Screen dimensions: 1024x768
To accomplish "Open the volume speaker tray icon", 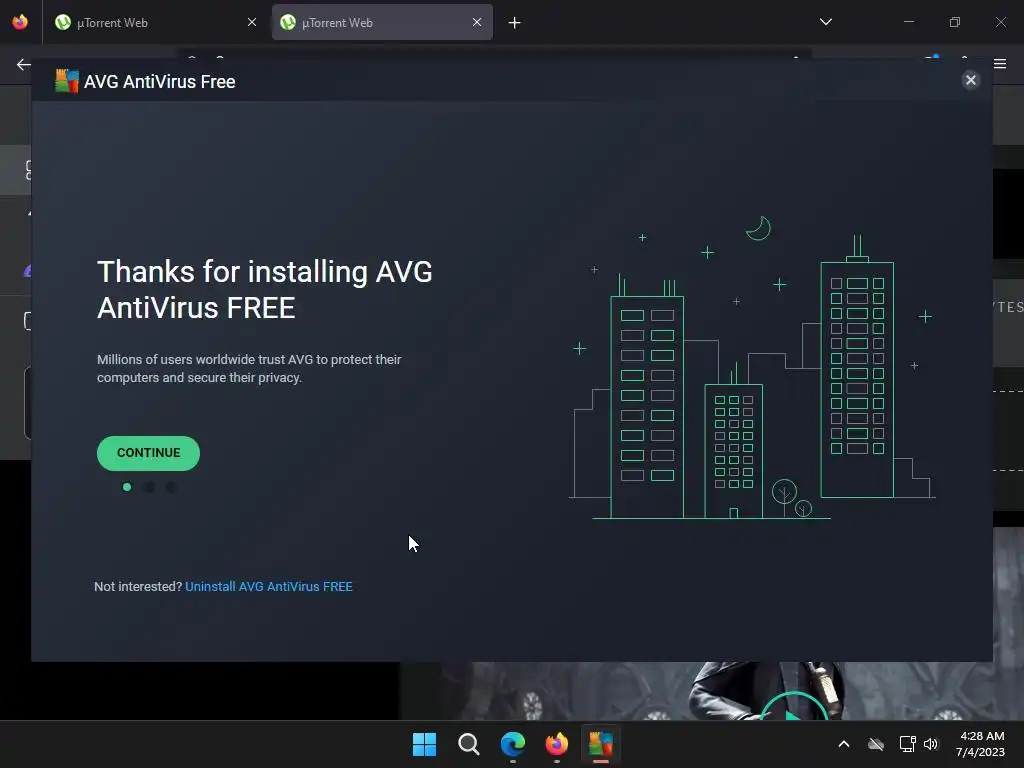I will tap(931, 744).
